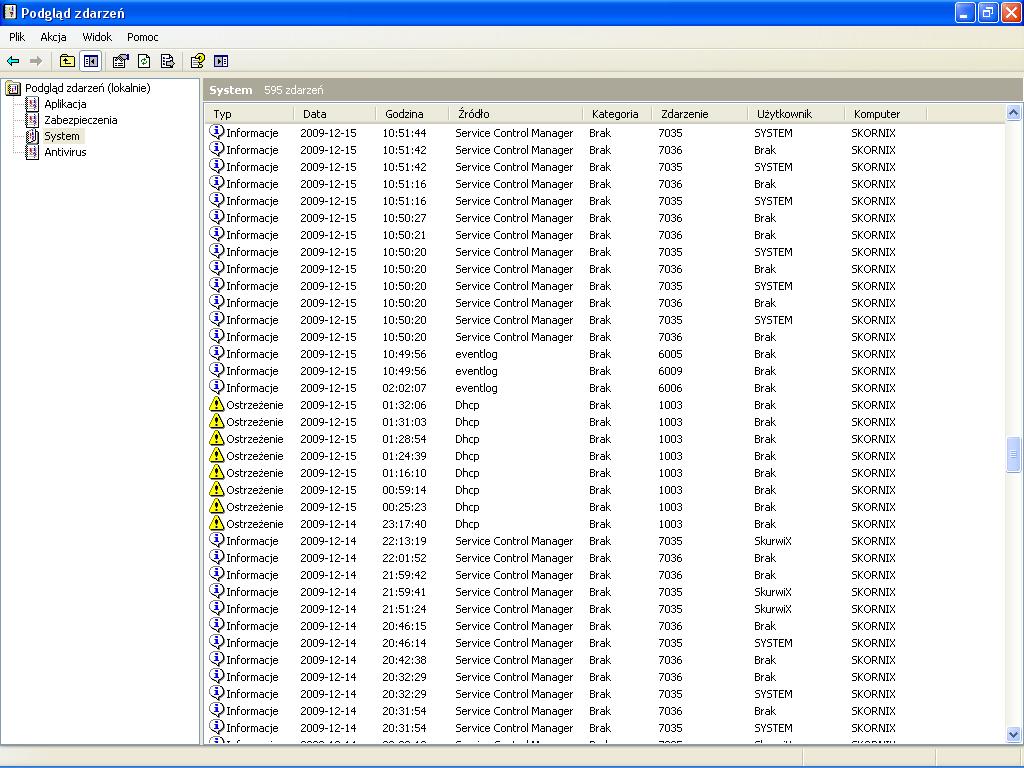Click the Event Viewer title bar icon
Viewport: 1024px width, 768px height.
tap(10, 12)
